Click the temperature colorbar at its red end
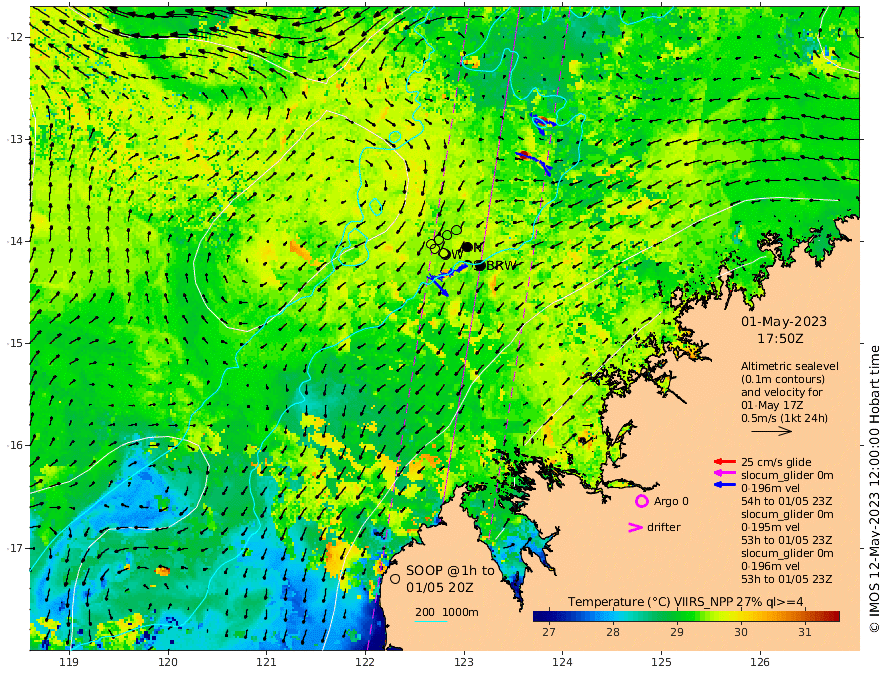The image size is (880, 680). click(x=833, y=616)
